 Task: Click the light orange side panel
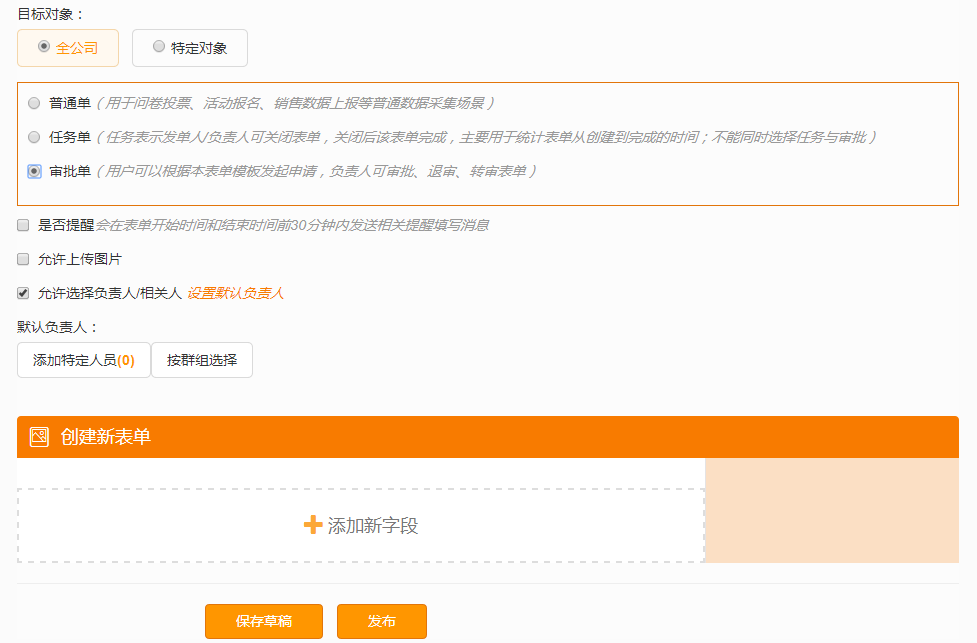click(x=832, y=510)
